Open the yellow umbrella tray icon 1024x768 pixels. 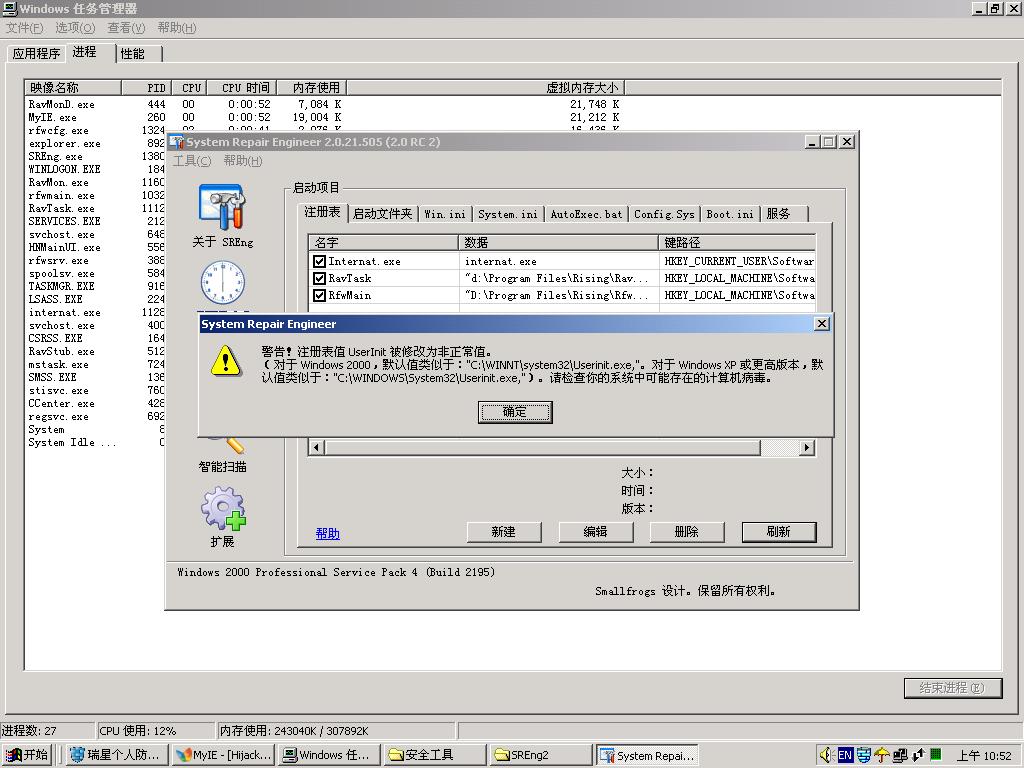[x=882, y=755]
